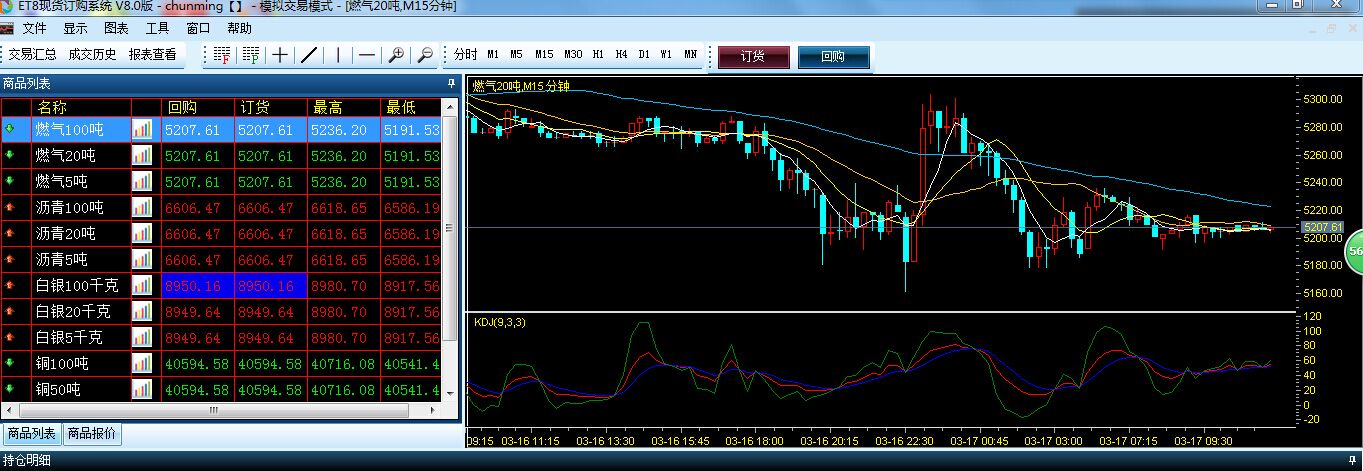The height and width of the screenshot is (471, 1363).
Task: Pick the horizontal line drawing tool
Action: pos(367,55)
